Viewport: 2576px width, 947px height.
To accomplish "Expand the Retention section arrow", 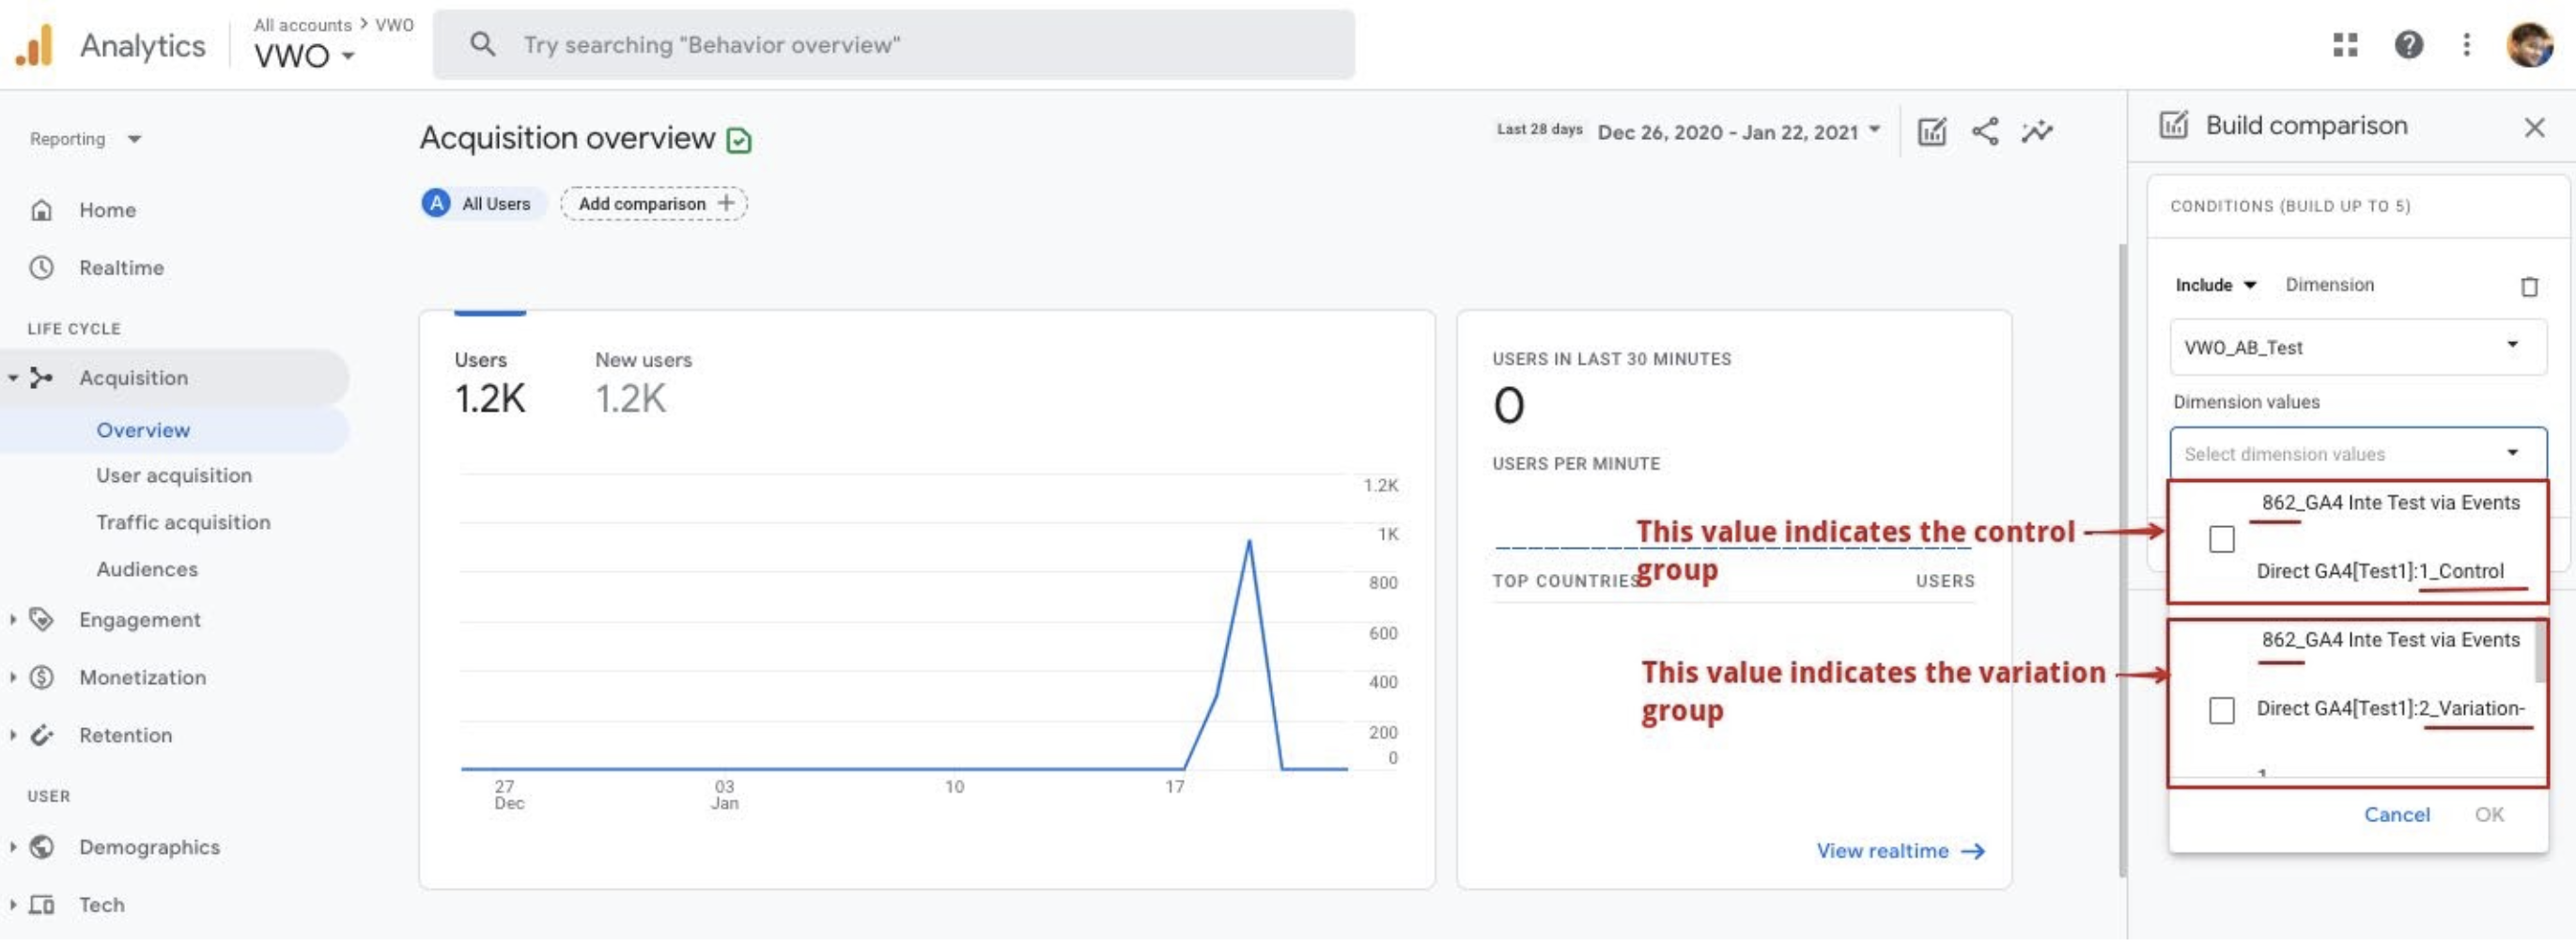I will (x=13, y=736).
